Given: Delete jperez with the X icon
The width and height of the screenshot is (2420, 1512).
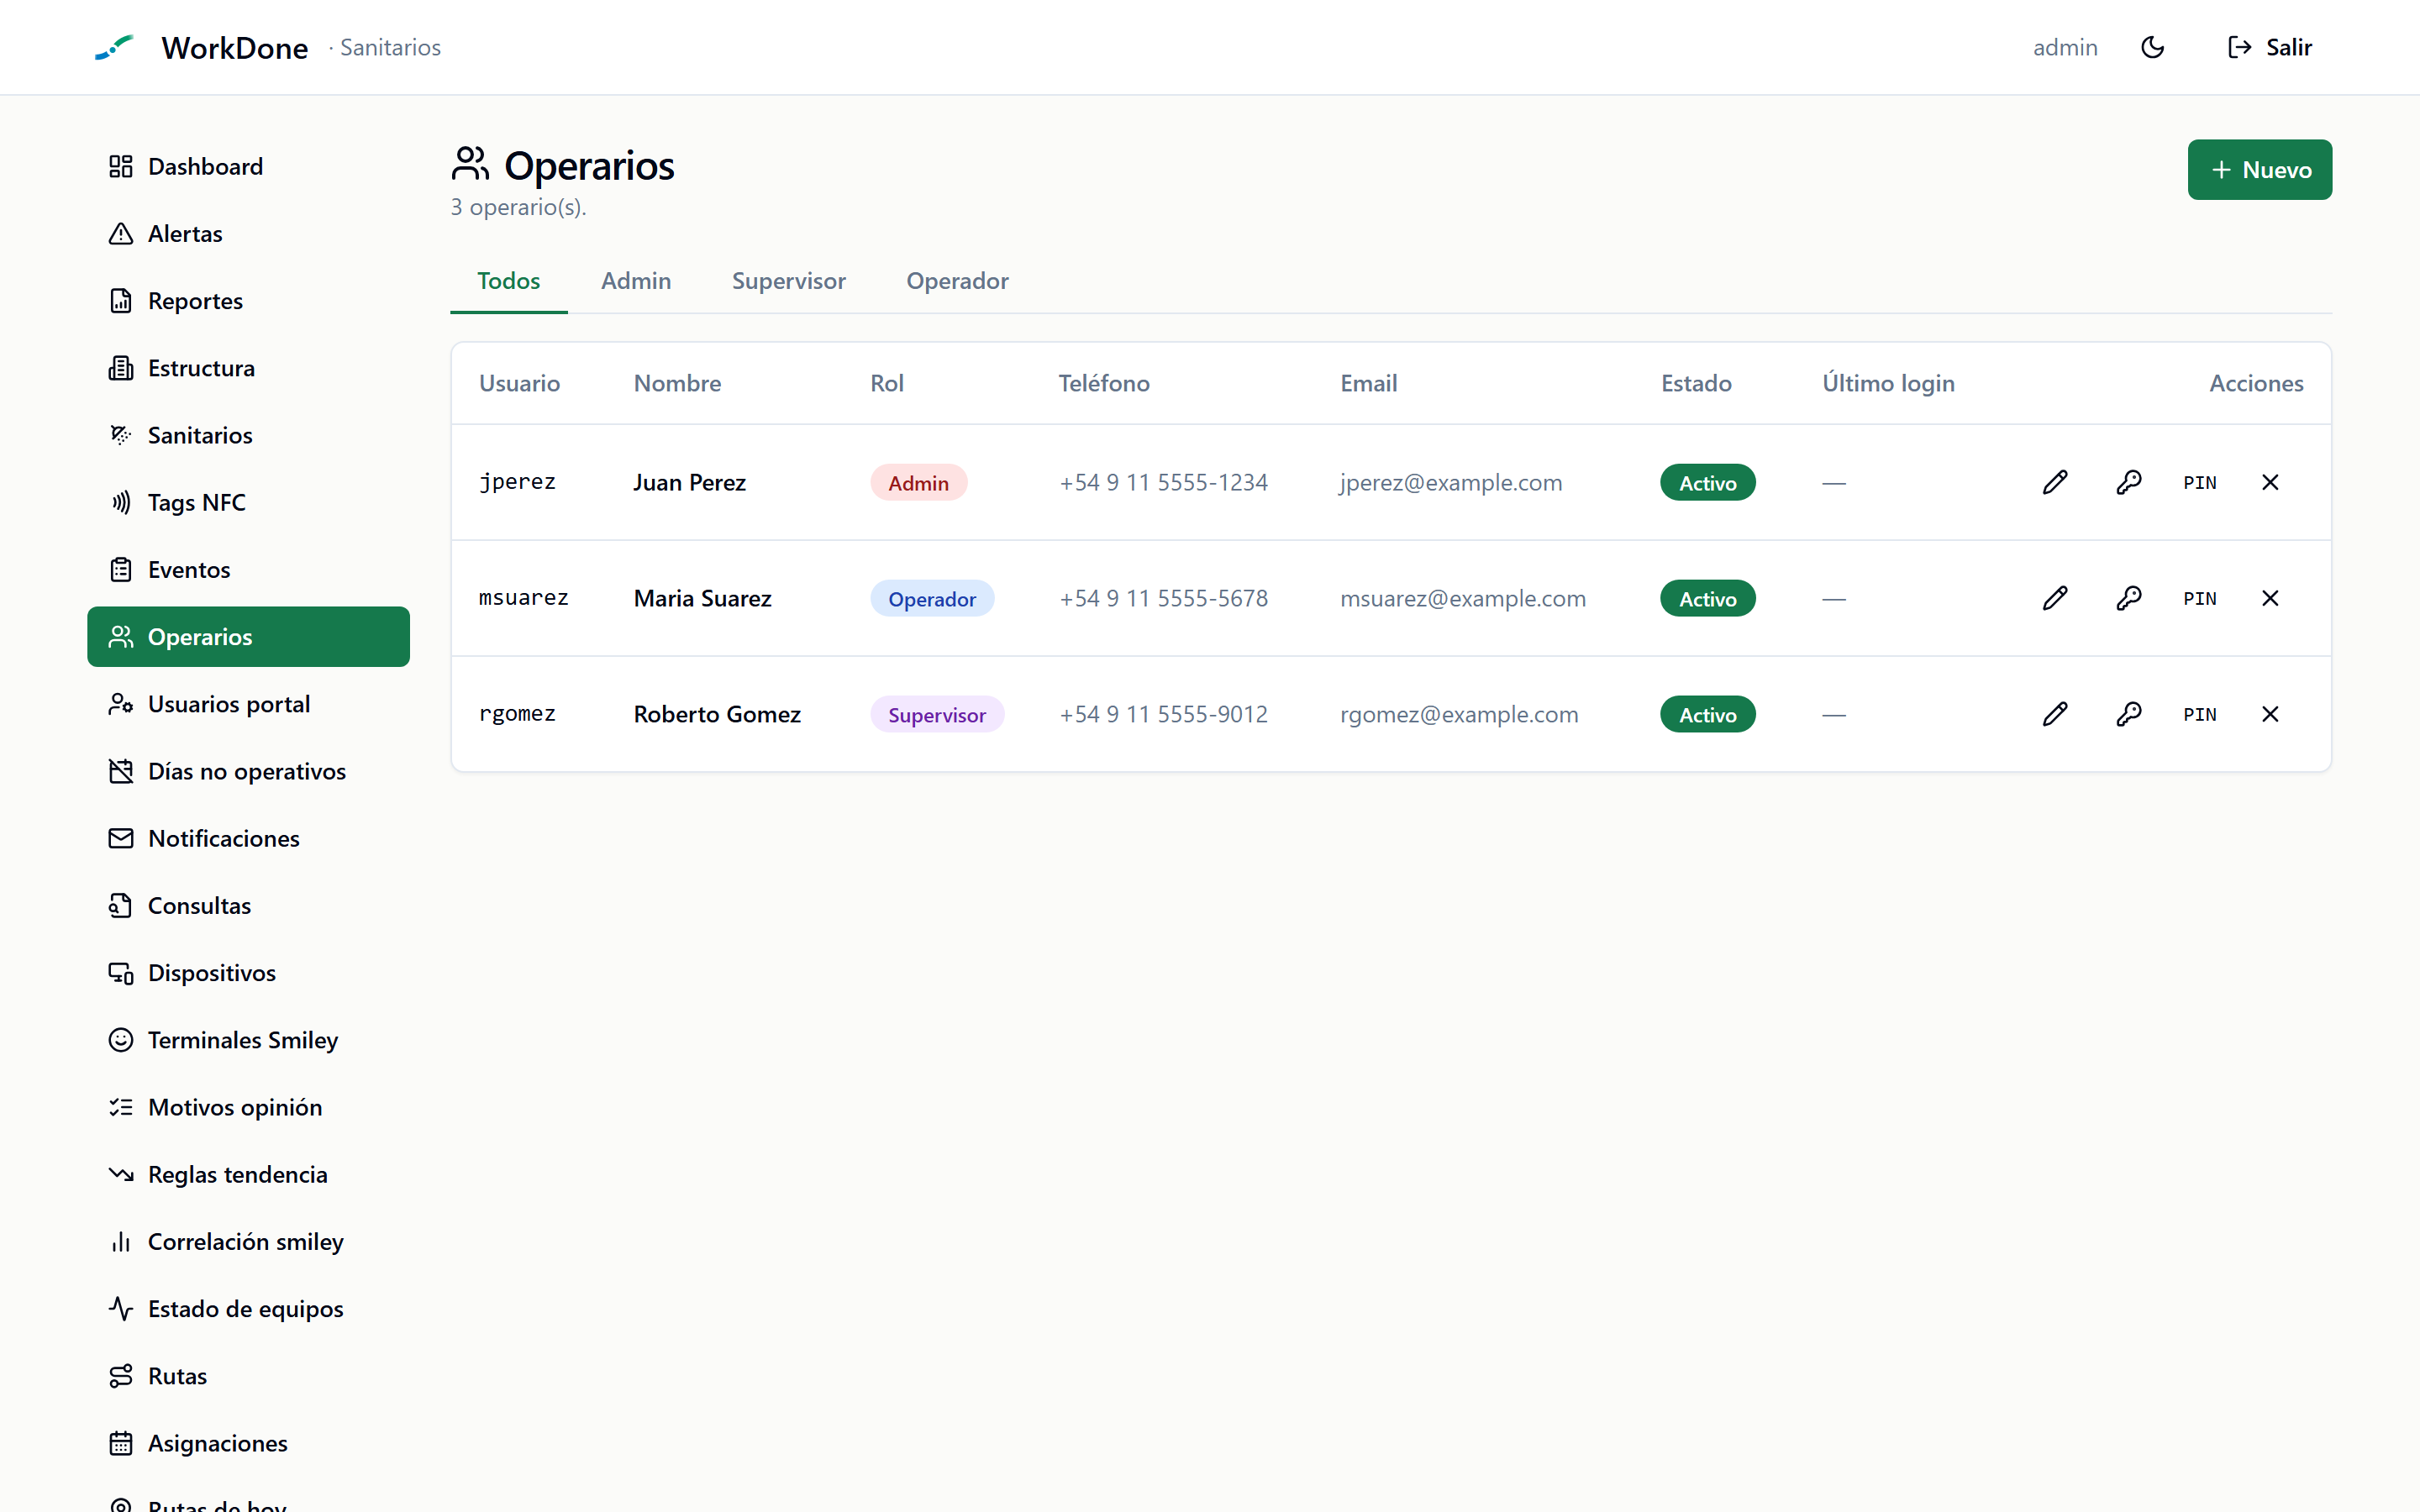Looking at the screenshot, I should [x=2270, y=482].
